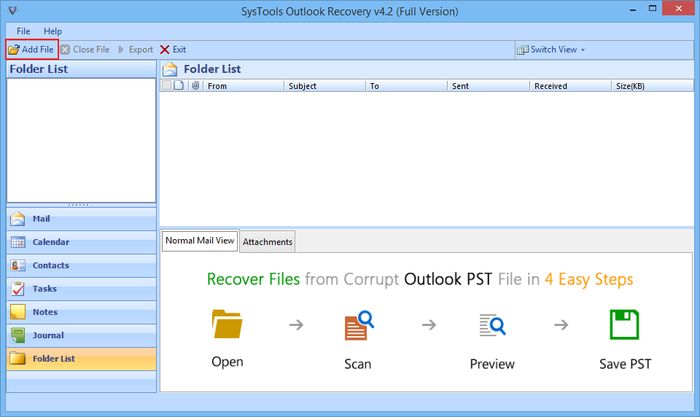Expand the Switch View dropdown

[x=552, y=49]
